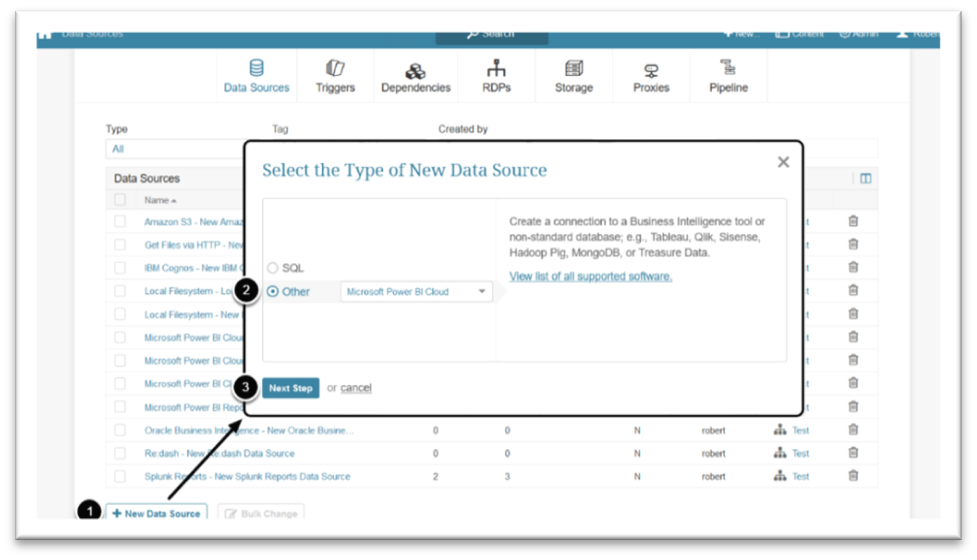Open the Triggers section icon
The width and height of the screenshot is (977, 560).
click(x=335, y=68)
